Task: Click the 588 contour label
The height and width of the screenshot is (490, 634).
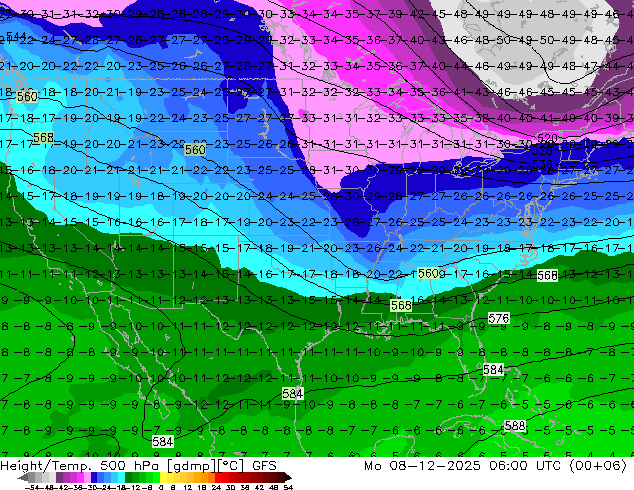Action: click(515, 426)
